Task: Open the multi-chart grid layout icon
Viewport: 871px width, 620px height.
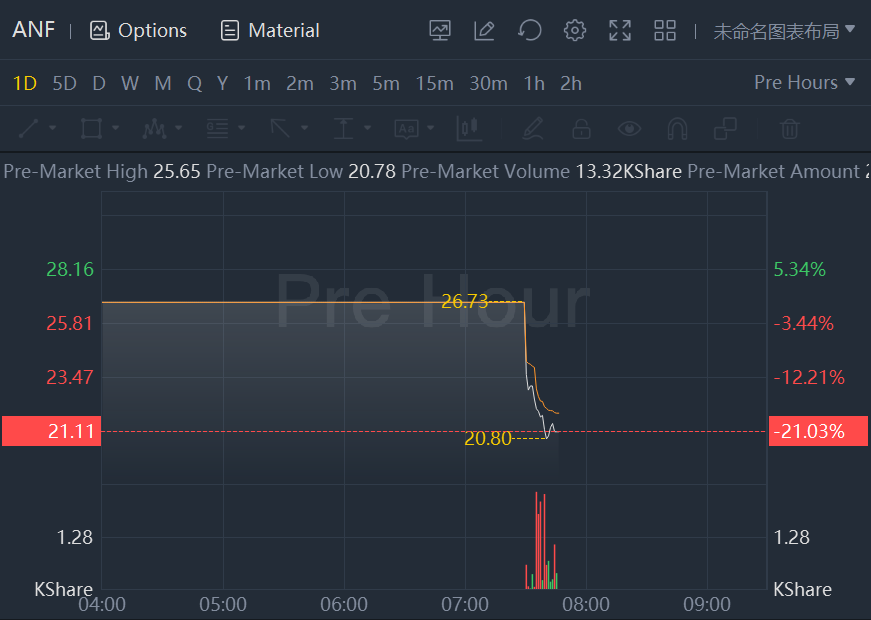Action: tap(665, 30)
